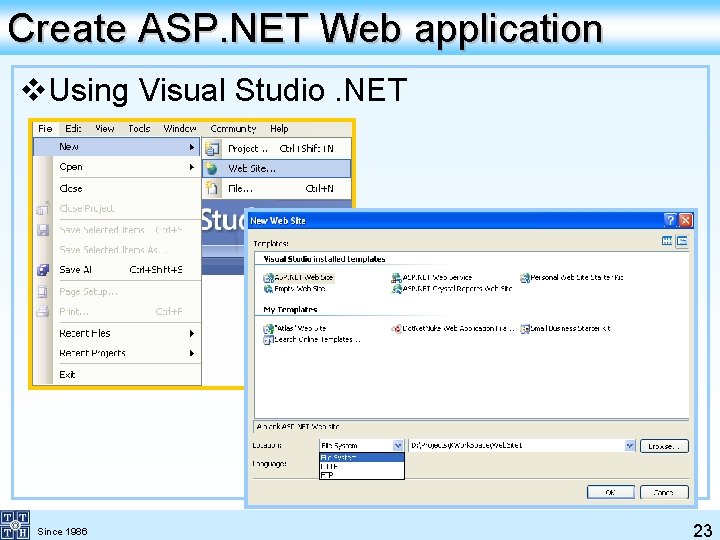Click the TTH logo in footer
720x540 pixels.
15,525
